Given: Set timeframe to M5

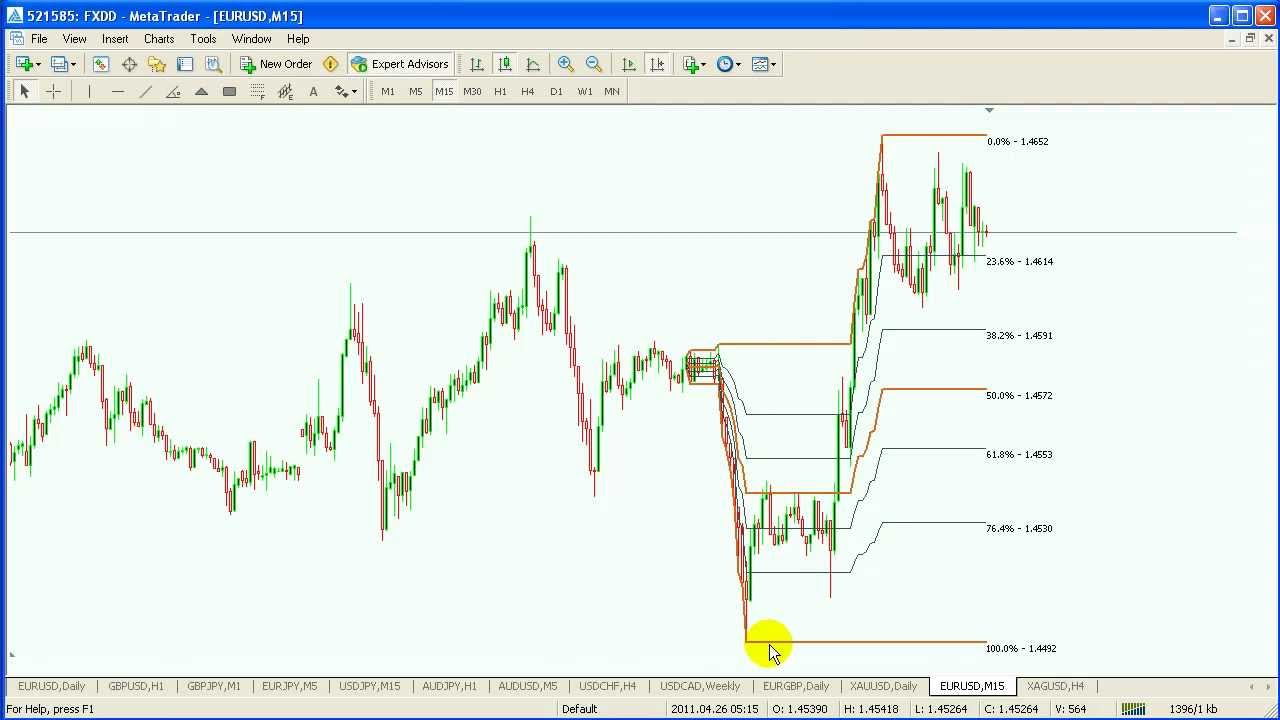Looking at the screenshot, I should click(416, 91).
